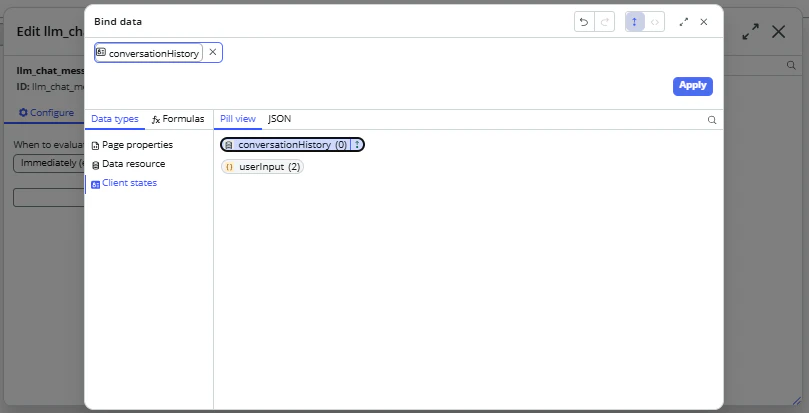Viewport: 809px width, 413px height.
Task: Select Client states data type
Action: pos(124,183)
